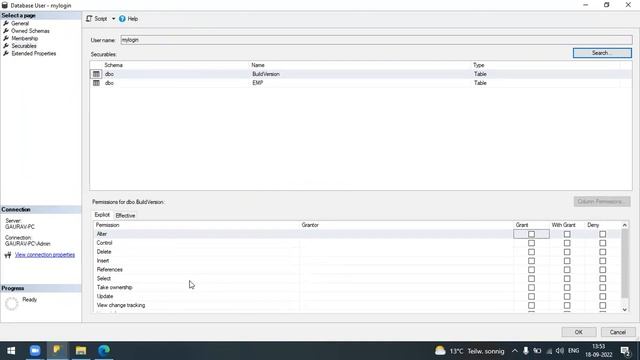640x360 pixels.
Task: Click the microphone tray icon
Action: [526, 351]
